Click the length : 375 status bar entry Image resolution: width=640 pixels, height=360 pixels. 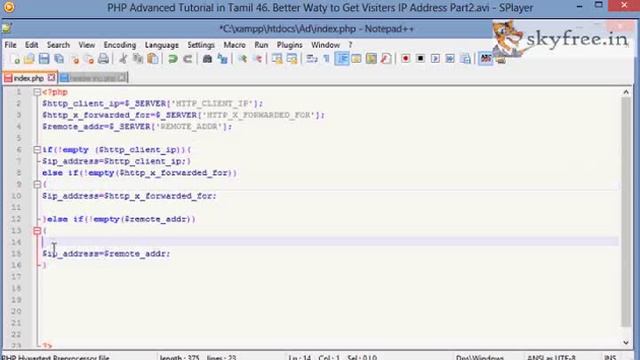(x=179, y=357)
